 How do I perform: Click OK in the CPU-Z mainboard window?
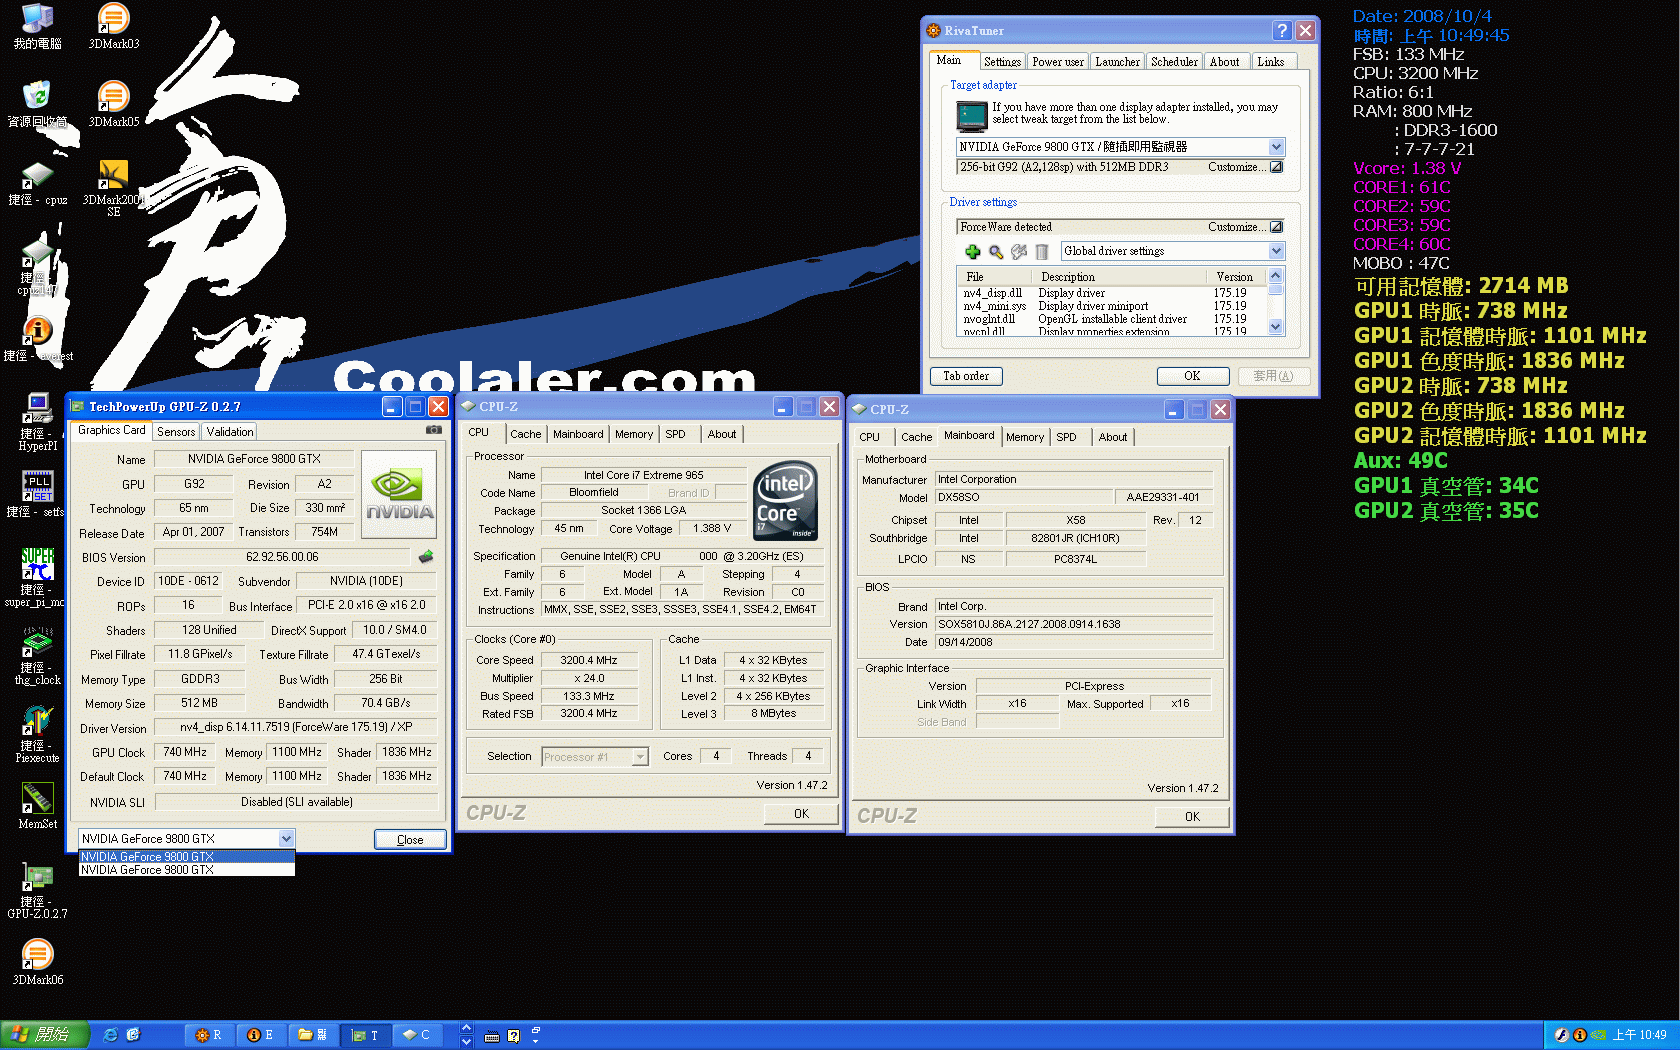[1192, 817]
